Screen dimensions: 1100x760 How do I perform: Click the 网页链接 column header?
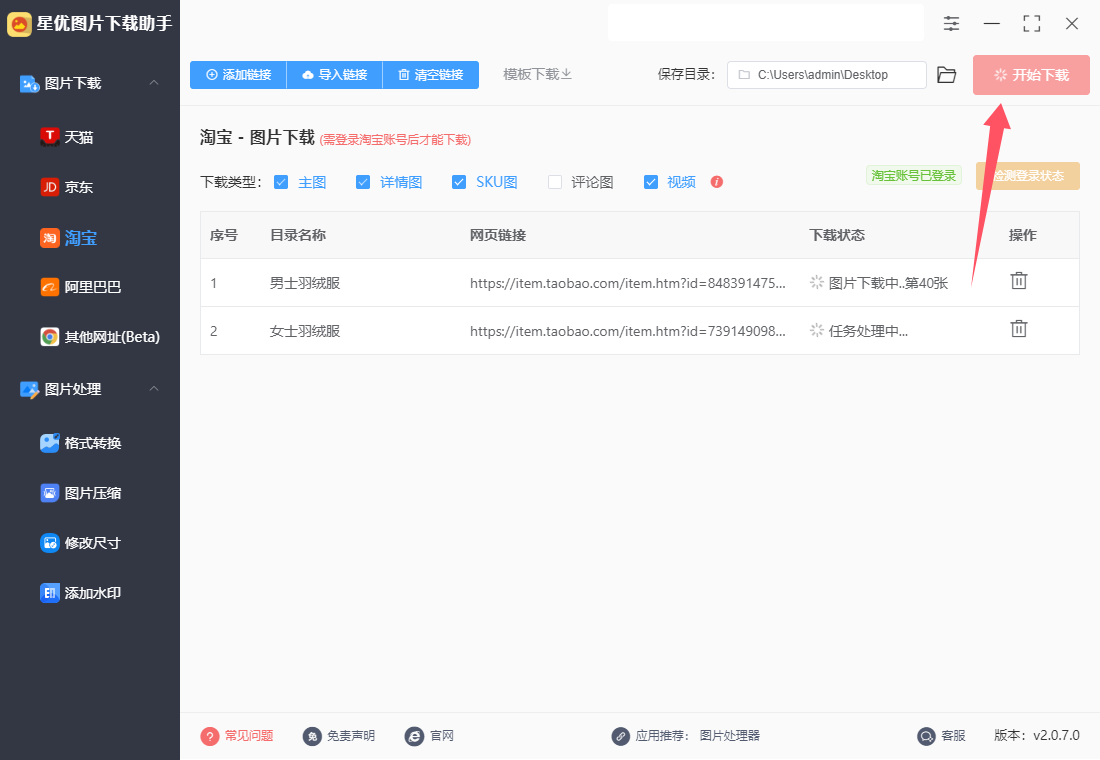498,235
